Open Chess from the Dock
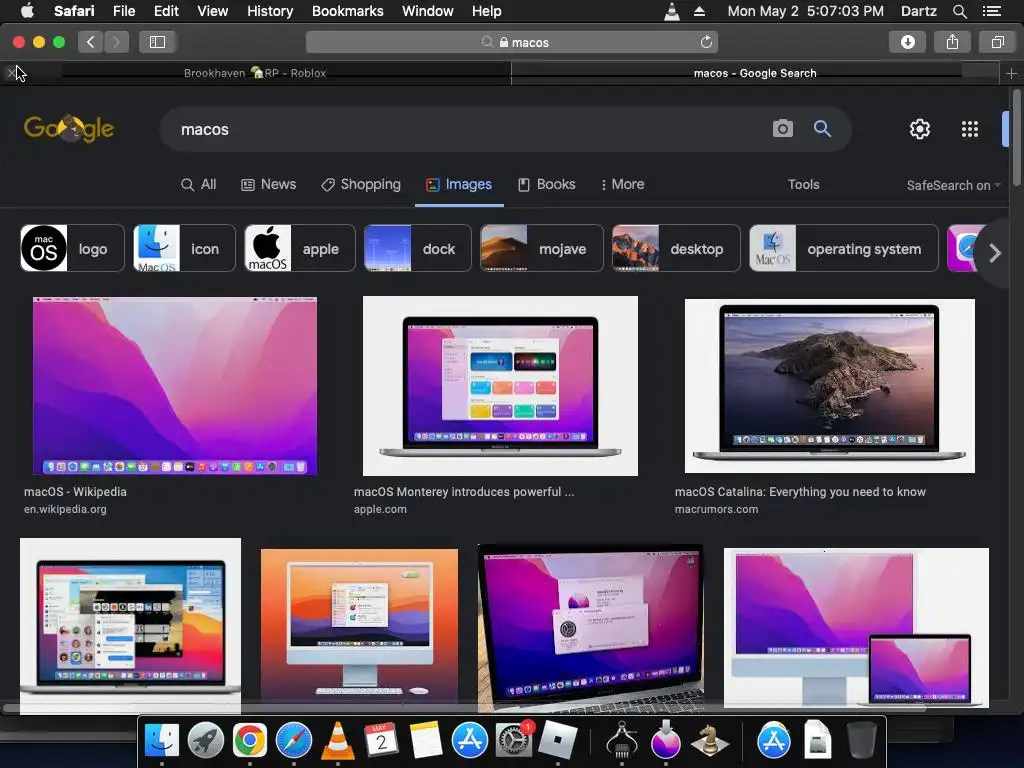Screen dimensions: 1024x768 click(x=710, y=741)
